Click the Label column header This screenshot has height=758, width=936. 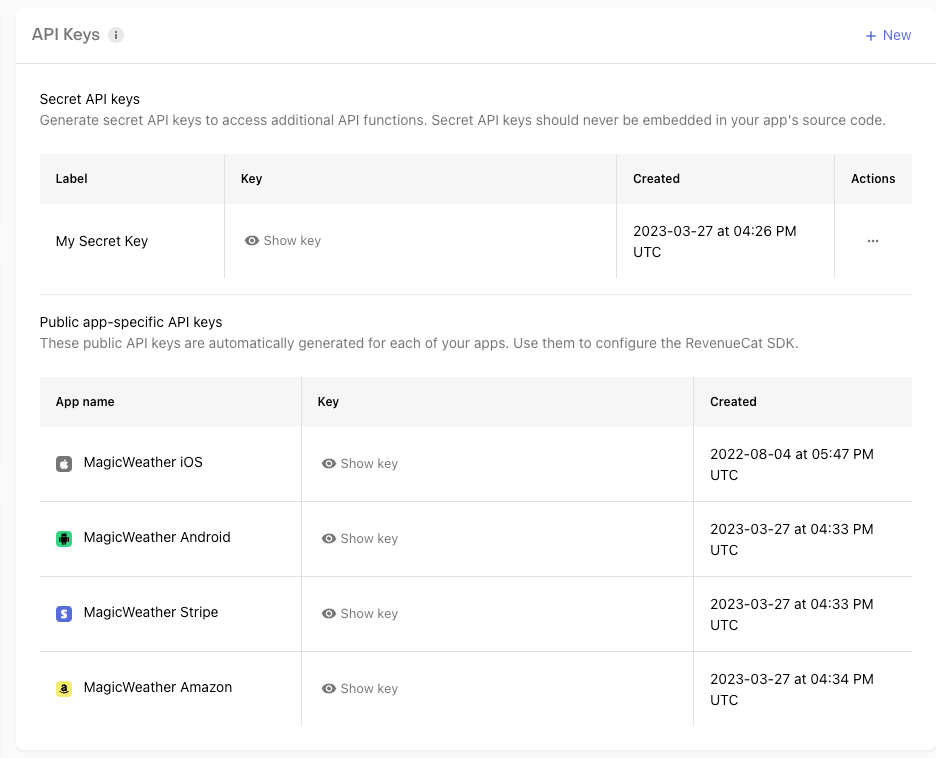click(72, 179)
